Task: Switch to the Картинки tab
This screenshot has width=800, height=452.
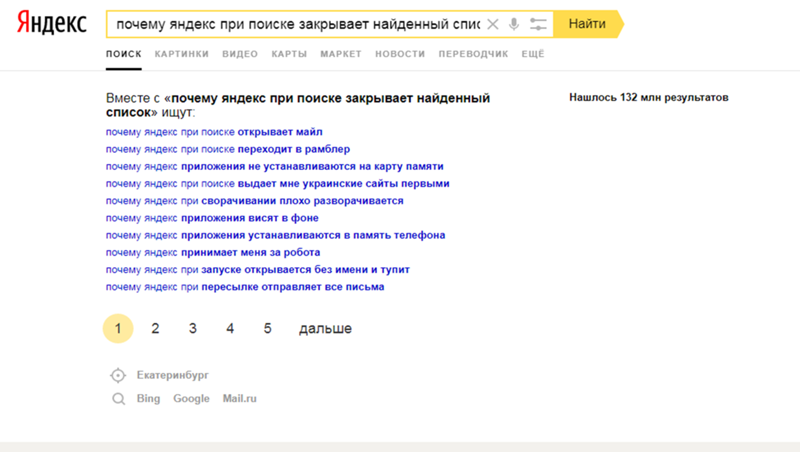Action: (182, 54)
